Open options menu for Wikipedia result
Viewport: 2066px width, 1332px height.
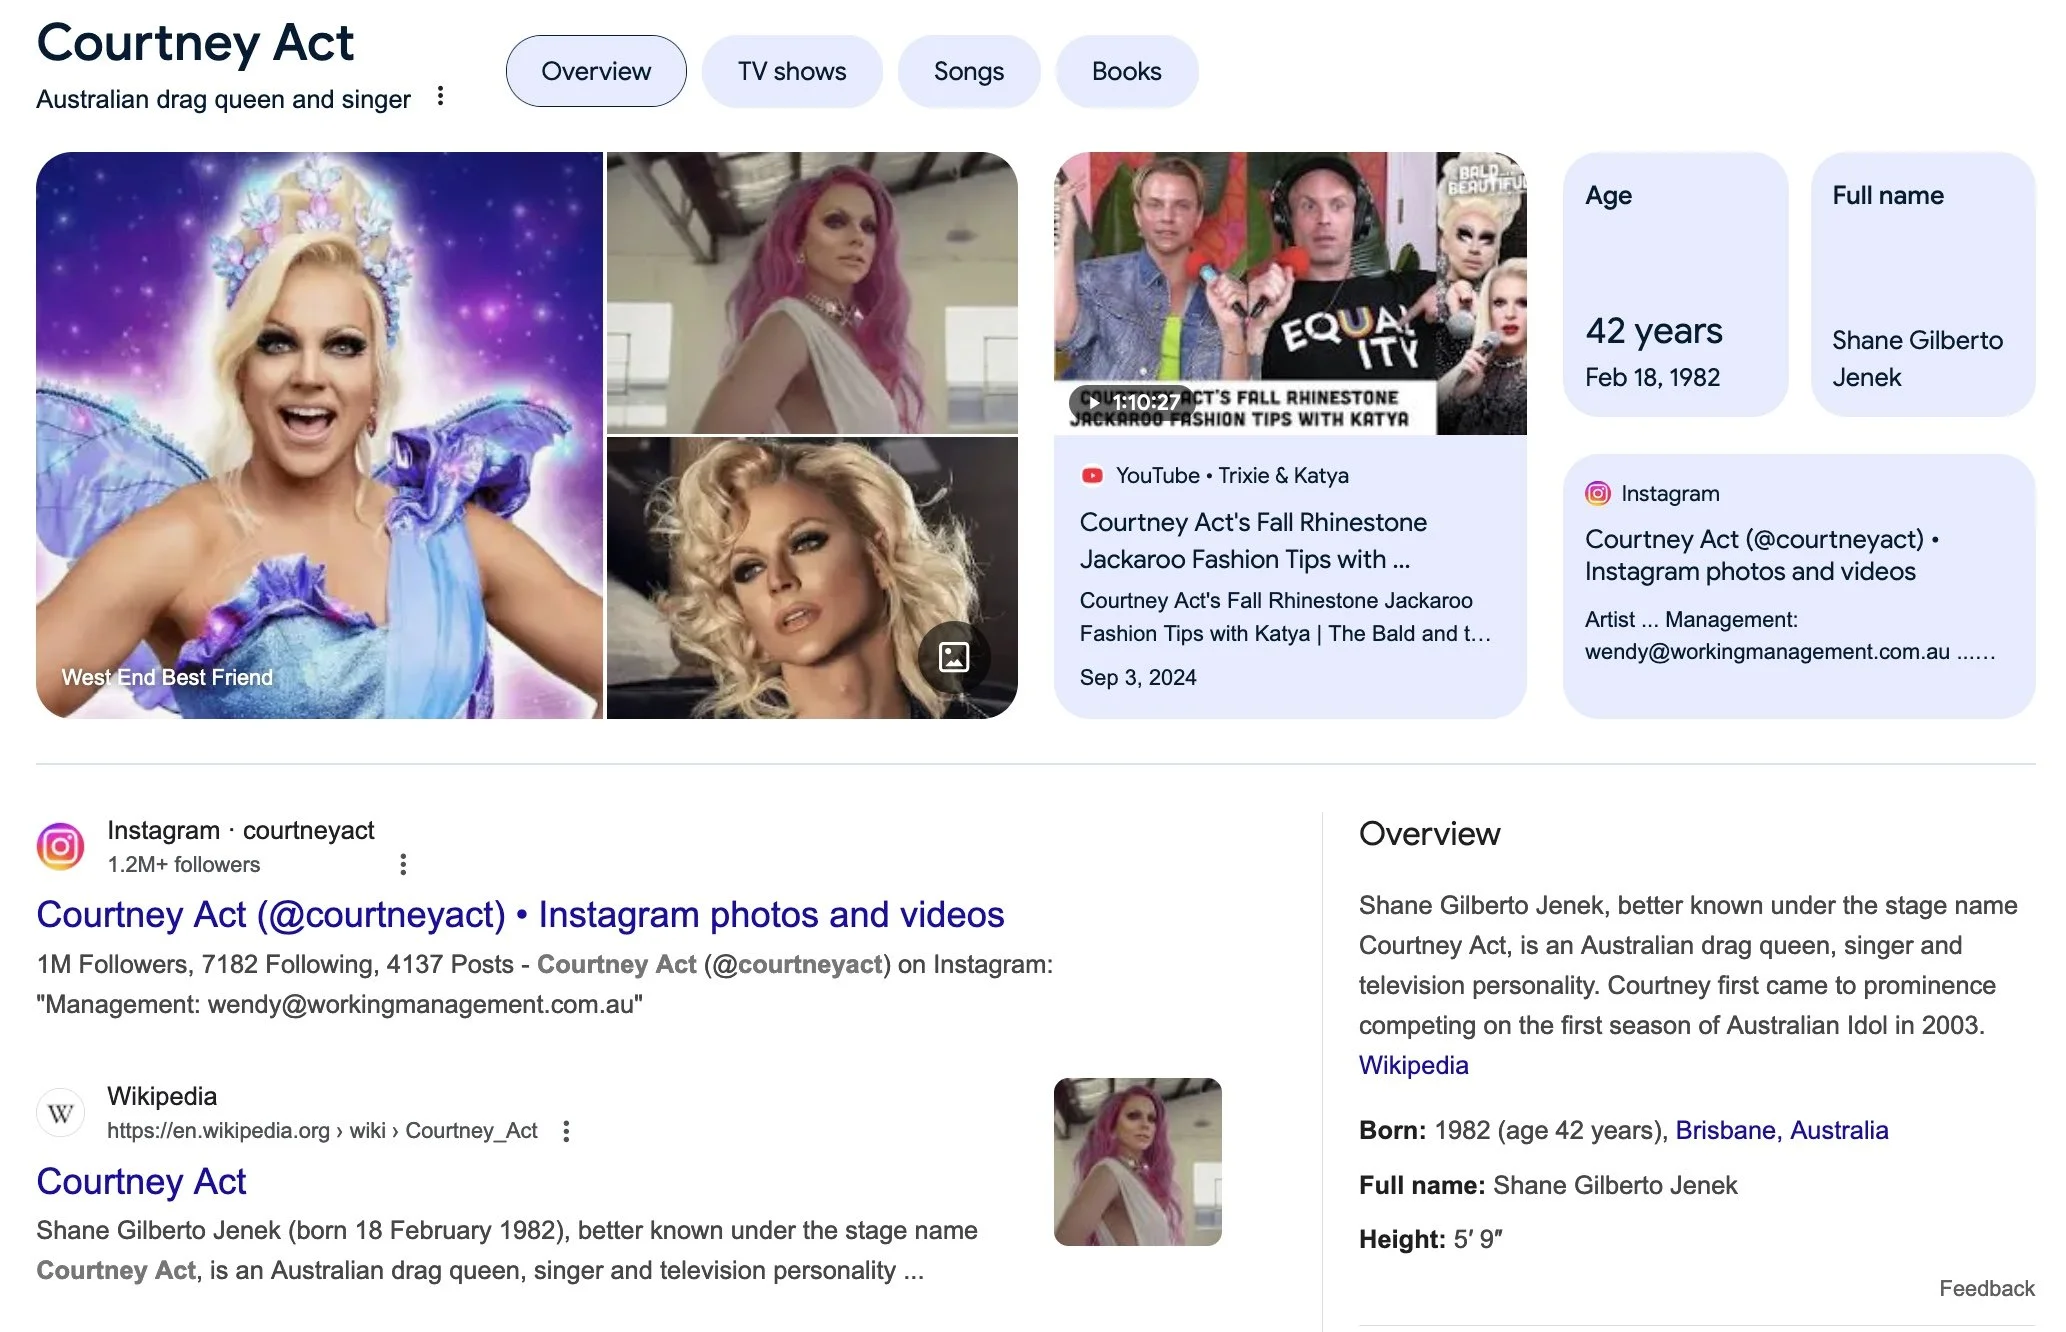point(566,1131)
